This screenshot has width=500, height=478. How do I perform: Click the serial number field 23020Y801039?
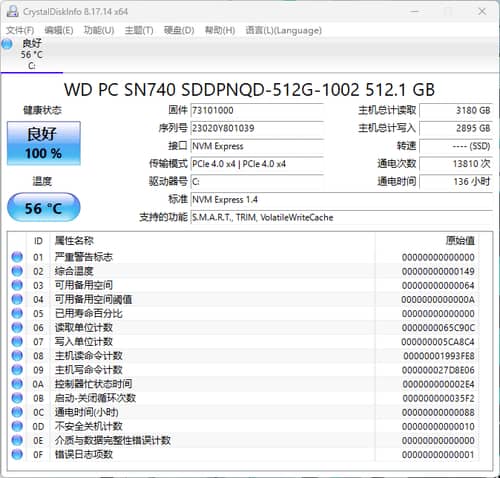pos(257,128)
